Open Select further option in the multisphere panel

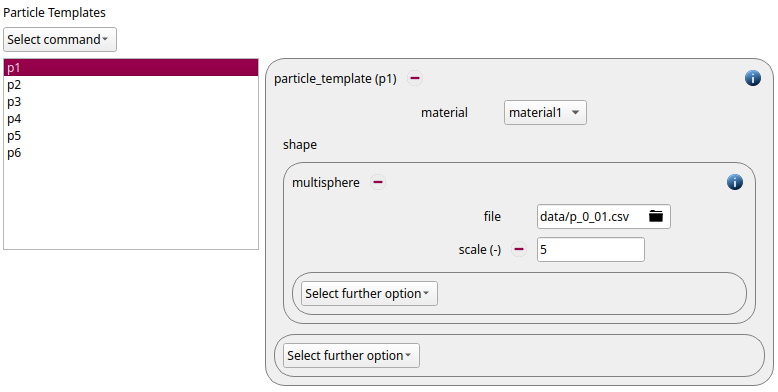tap(369, 293)
